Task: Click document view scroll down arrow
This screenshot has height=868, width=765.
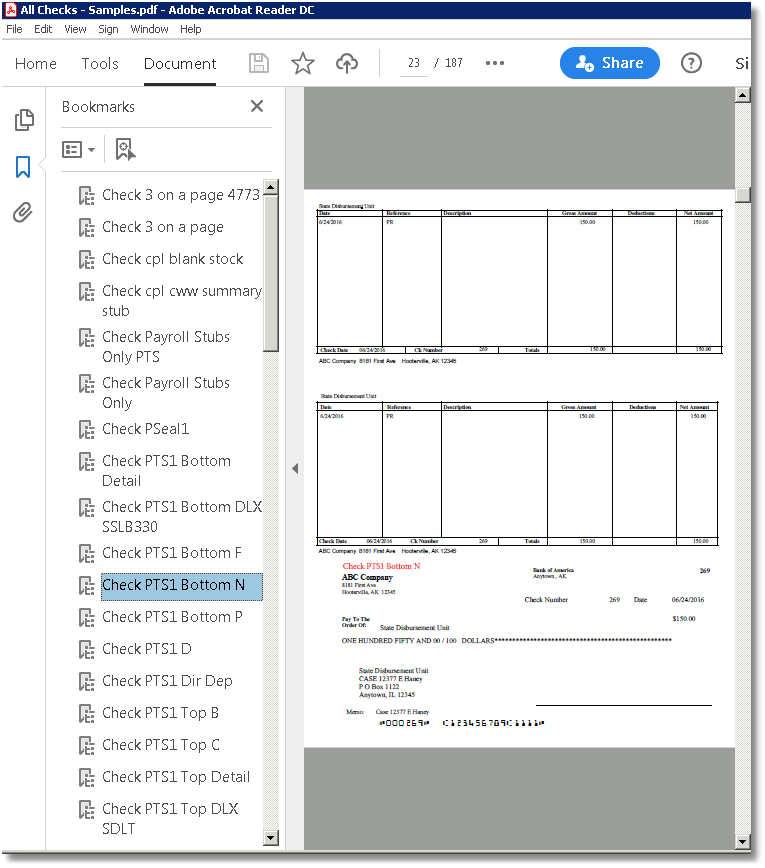Action: [742, 841]
